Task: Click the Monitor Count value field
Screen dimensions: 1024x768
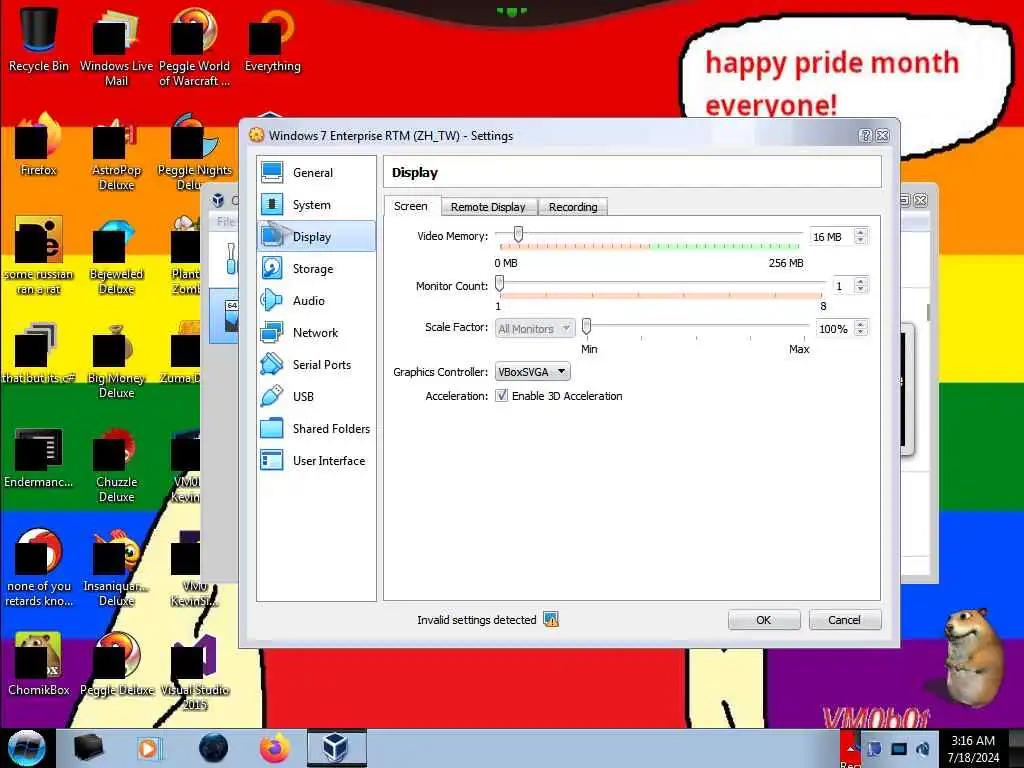Action: point(843,285)
